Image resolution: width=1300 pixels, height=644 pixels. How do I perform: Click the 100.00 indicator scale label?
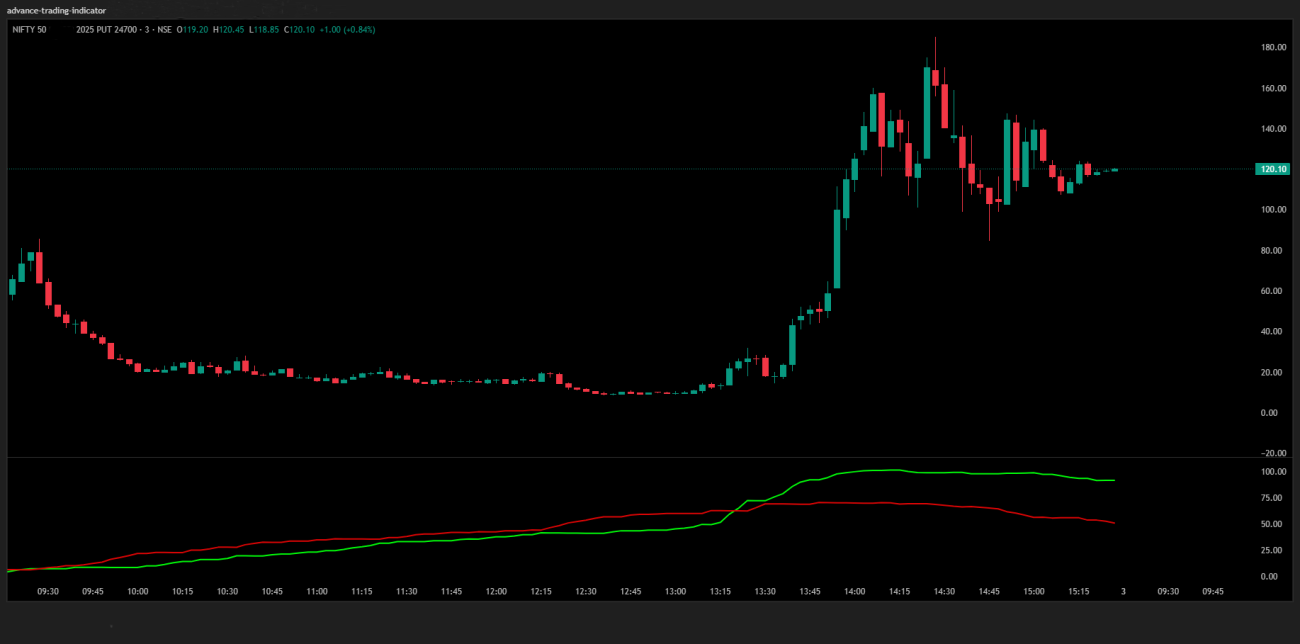(1272, 472)
